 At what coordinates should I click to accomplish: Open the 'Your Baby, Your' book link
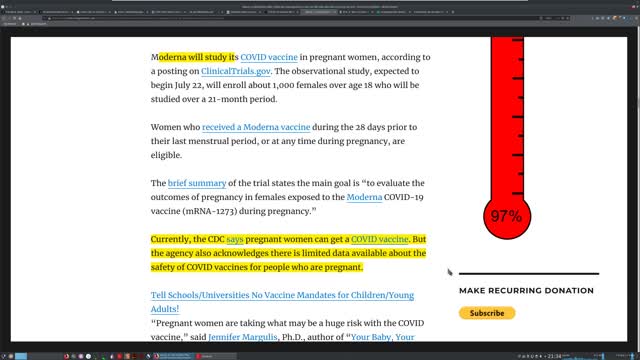point(382,337)
